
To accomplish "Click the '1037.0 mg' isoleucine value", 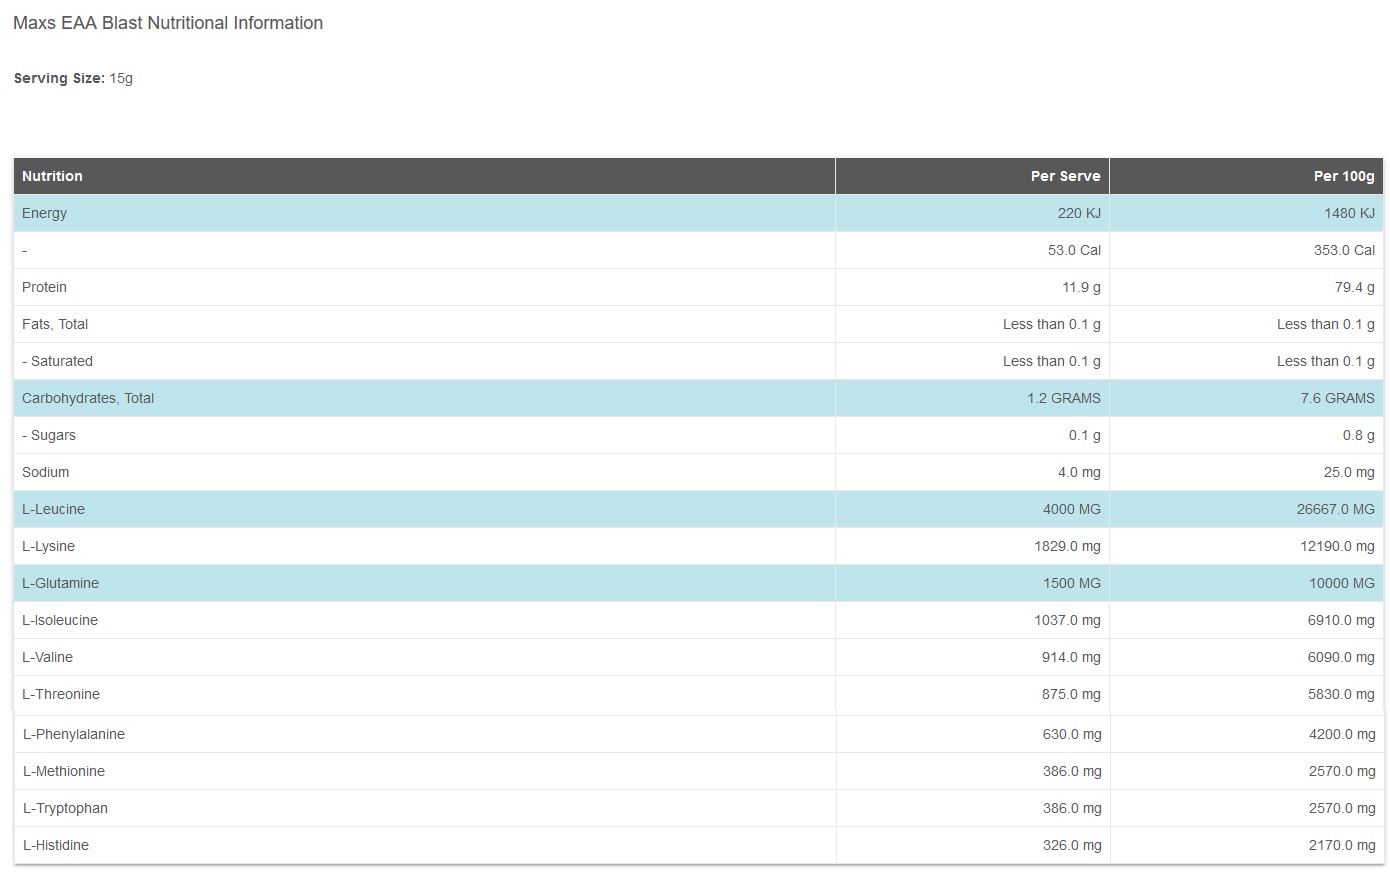I will point(1067,620).
